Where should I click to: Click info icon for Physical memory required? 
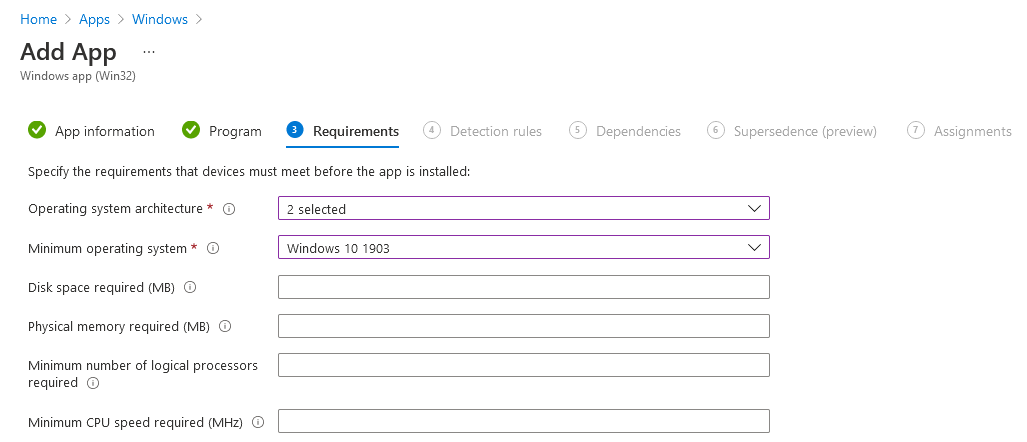pos(225,326)
